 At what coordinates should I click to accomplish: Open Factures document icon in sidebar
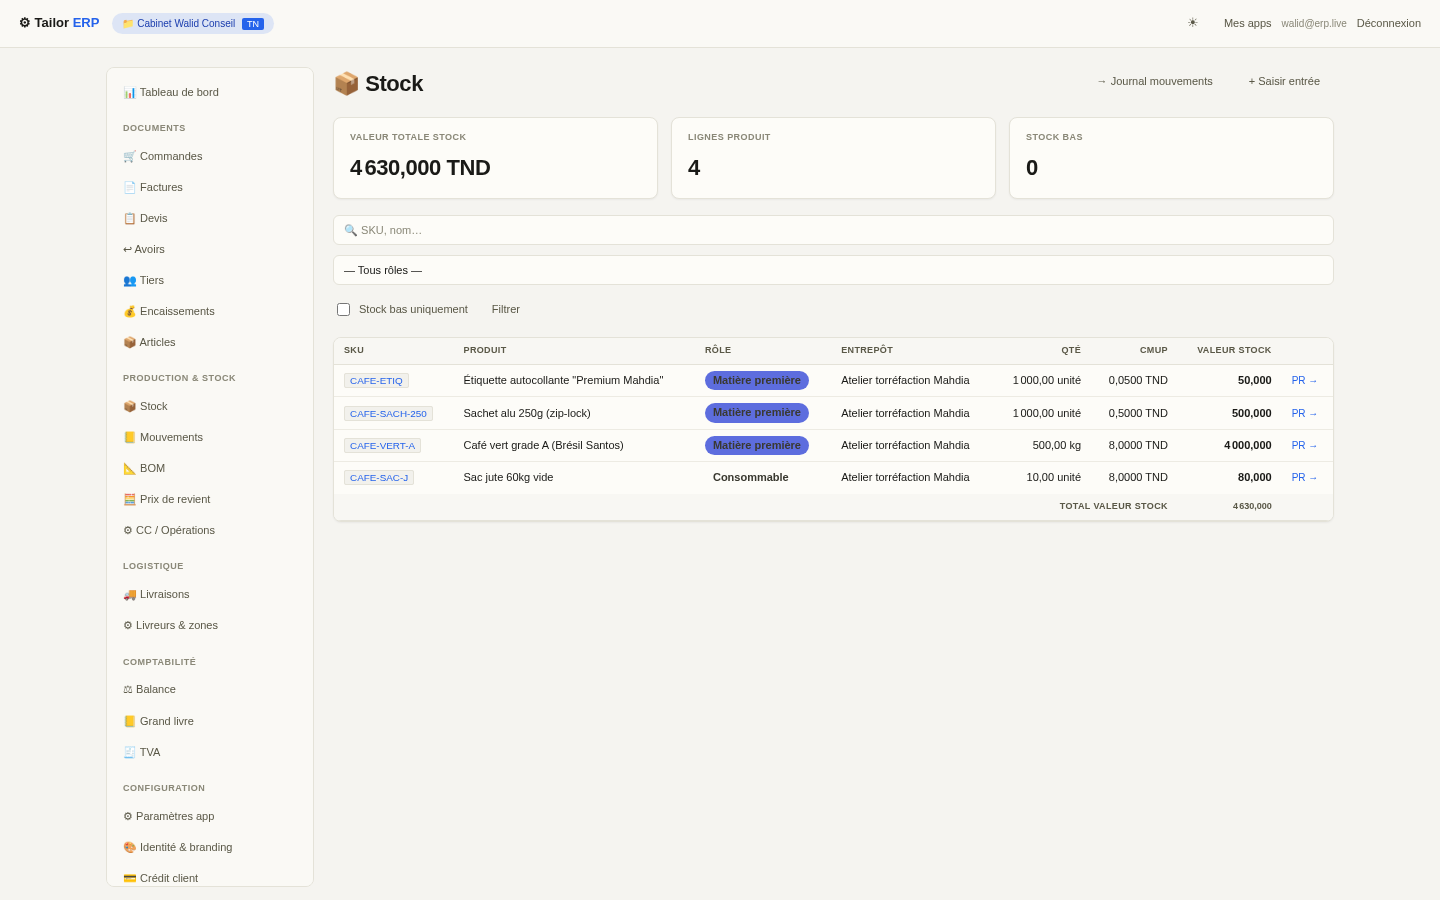point(129,187)
